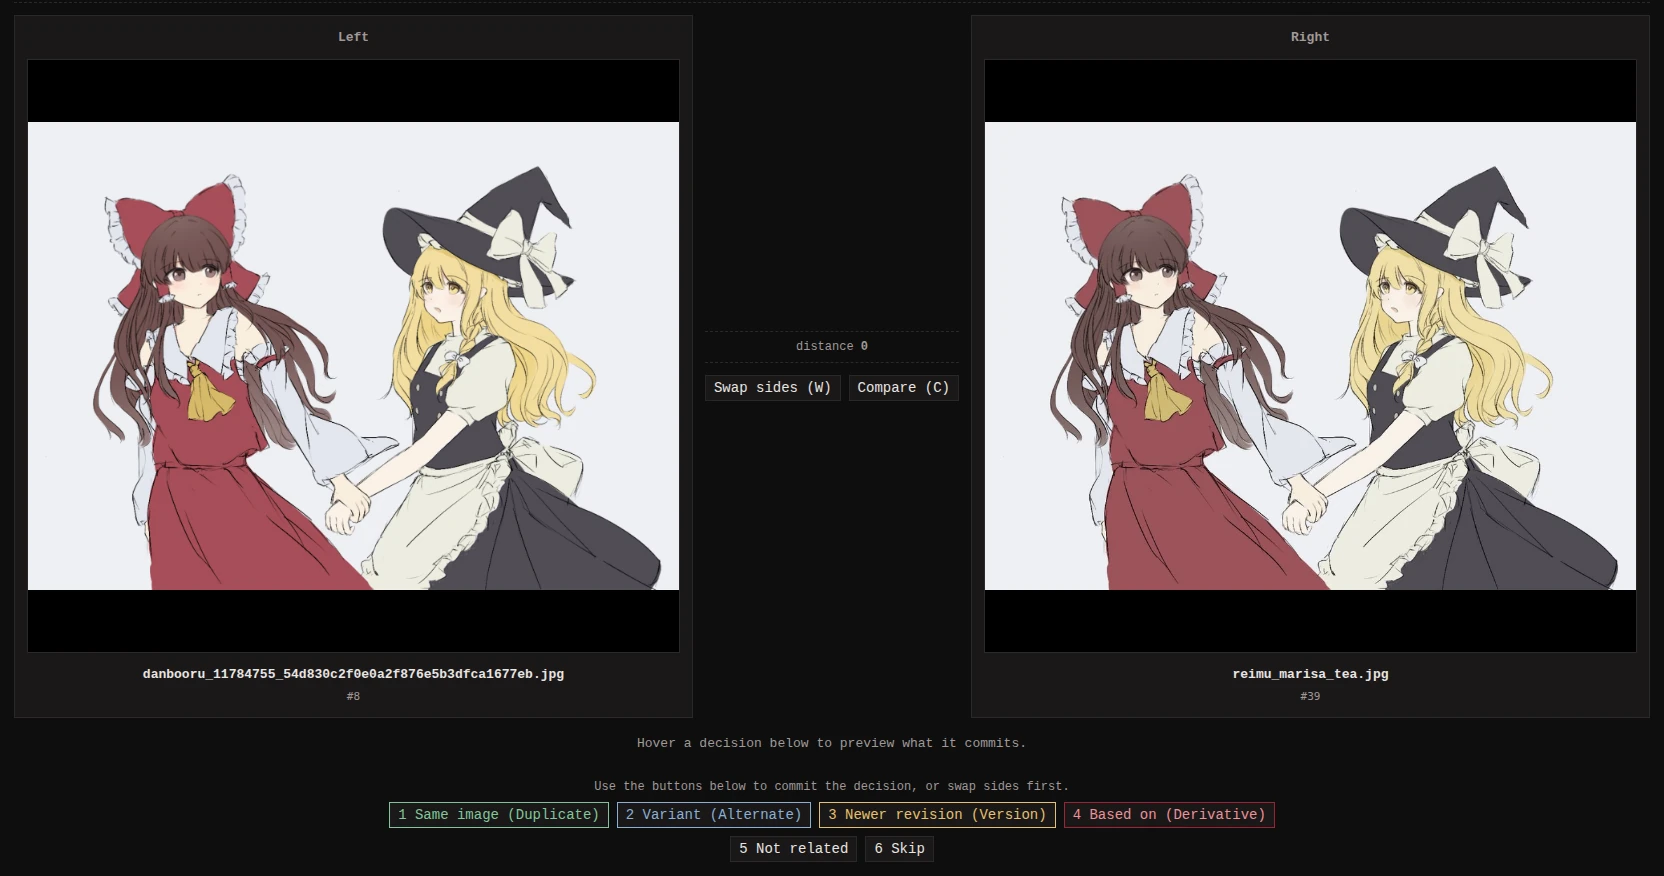This screenshot has height=876, width=1664.
Task: Click the #39 index under right image
Action: 1310,696
